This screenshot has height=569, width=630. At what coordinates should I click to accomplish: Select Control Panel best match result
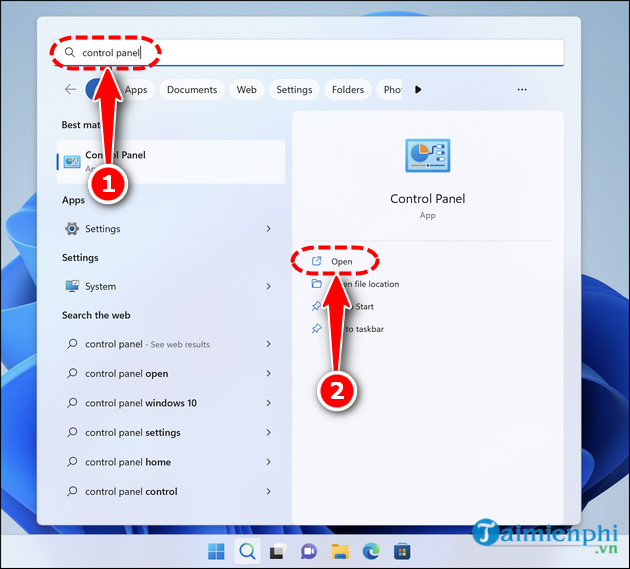171,162
